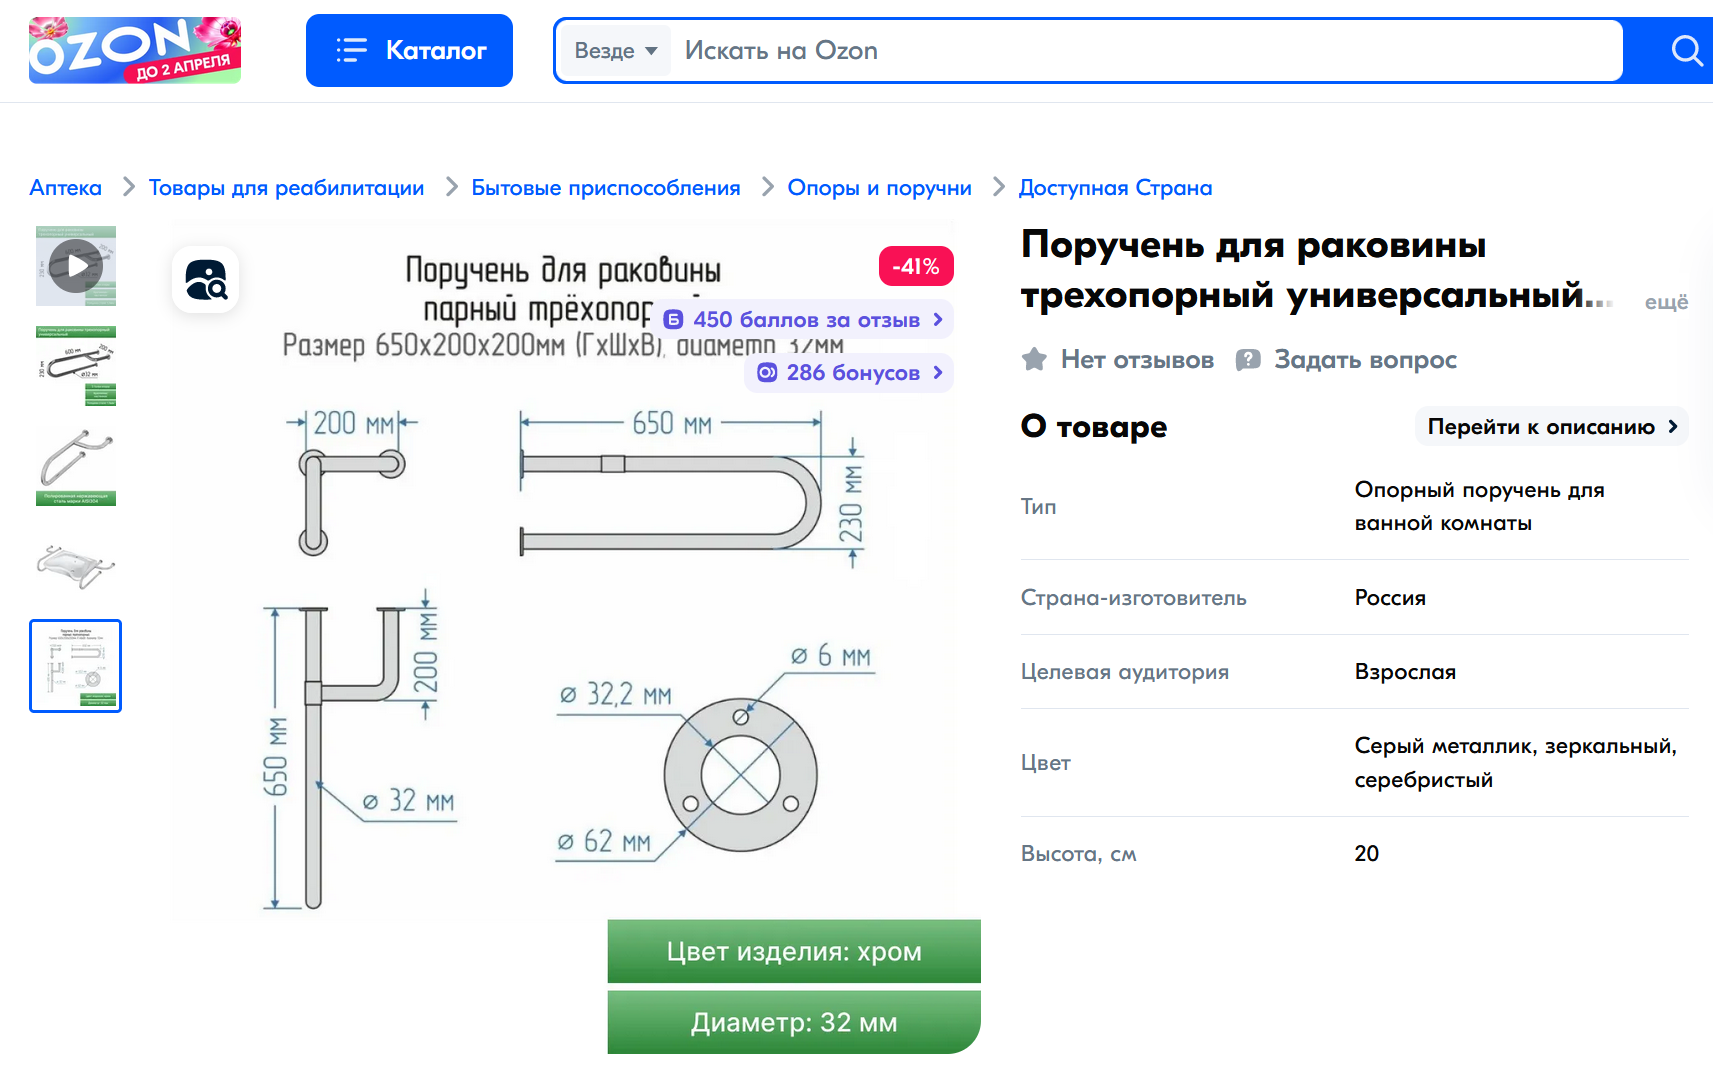Play the product video thumbnail

point(76,266)
